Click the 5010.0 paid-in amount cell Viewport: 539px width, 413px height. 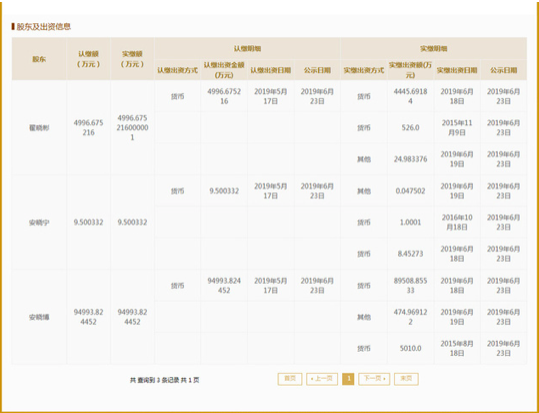[x=410, y=348]
